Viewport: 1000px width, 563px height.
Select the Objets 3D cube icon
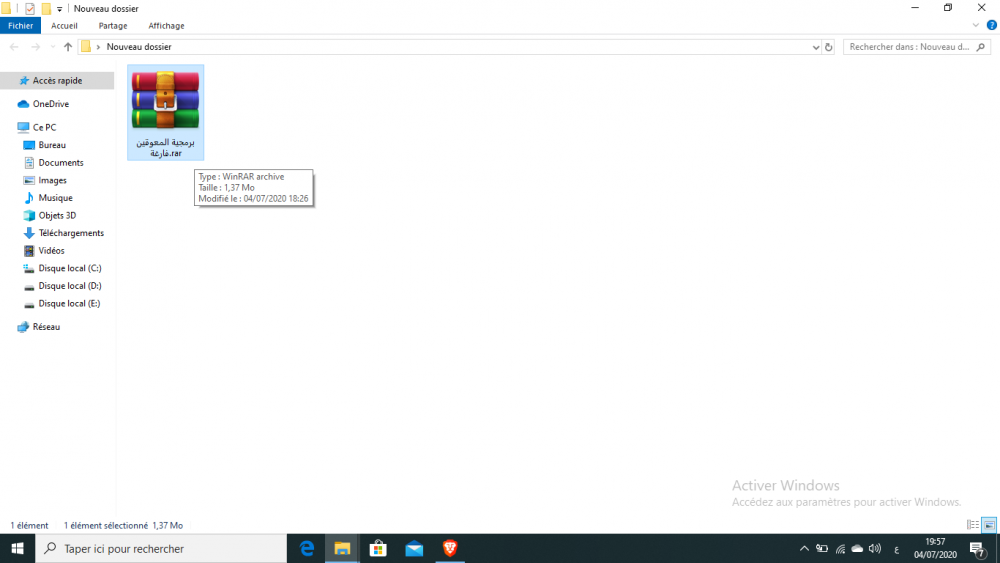[29, 216]
